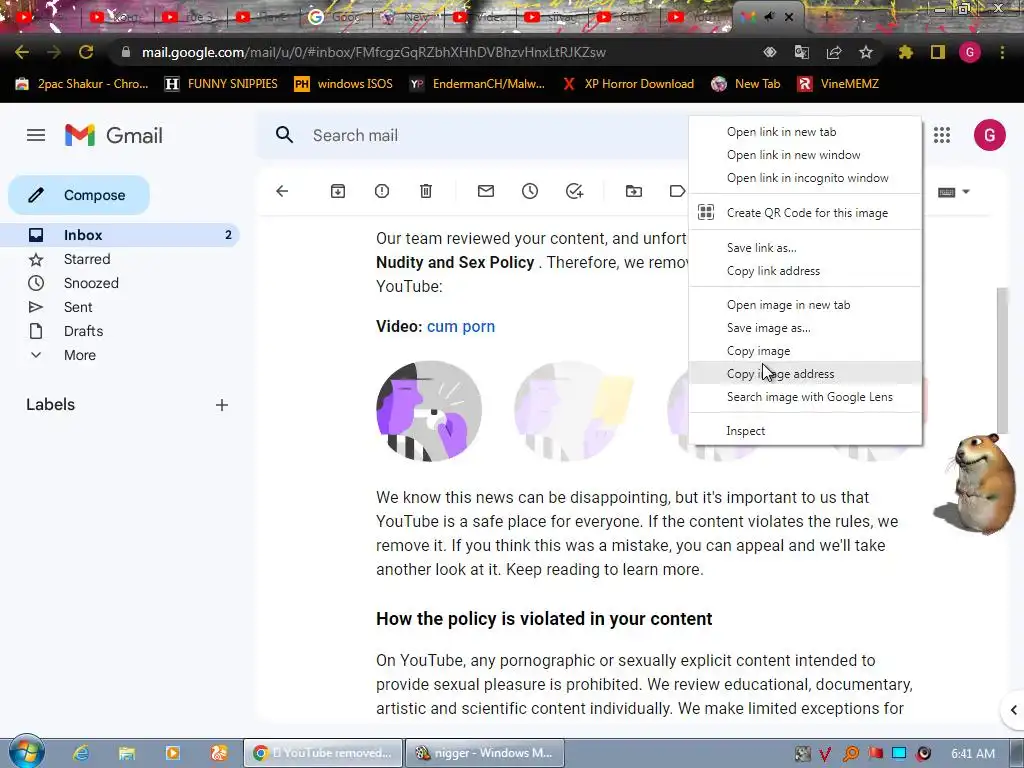1024x768 pixels.
Task: Choose Save image as...
Action: pyautogui.click(x=805, y=328)
